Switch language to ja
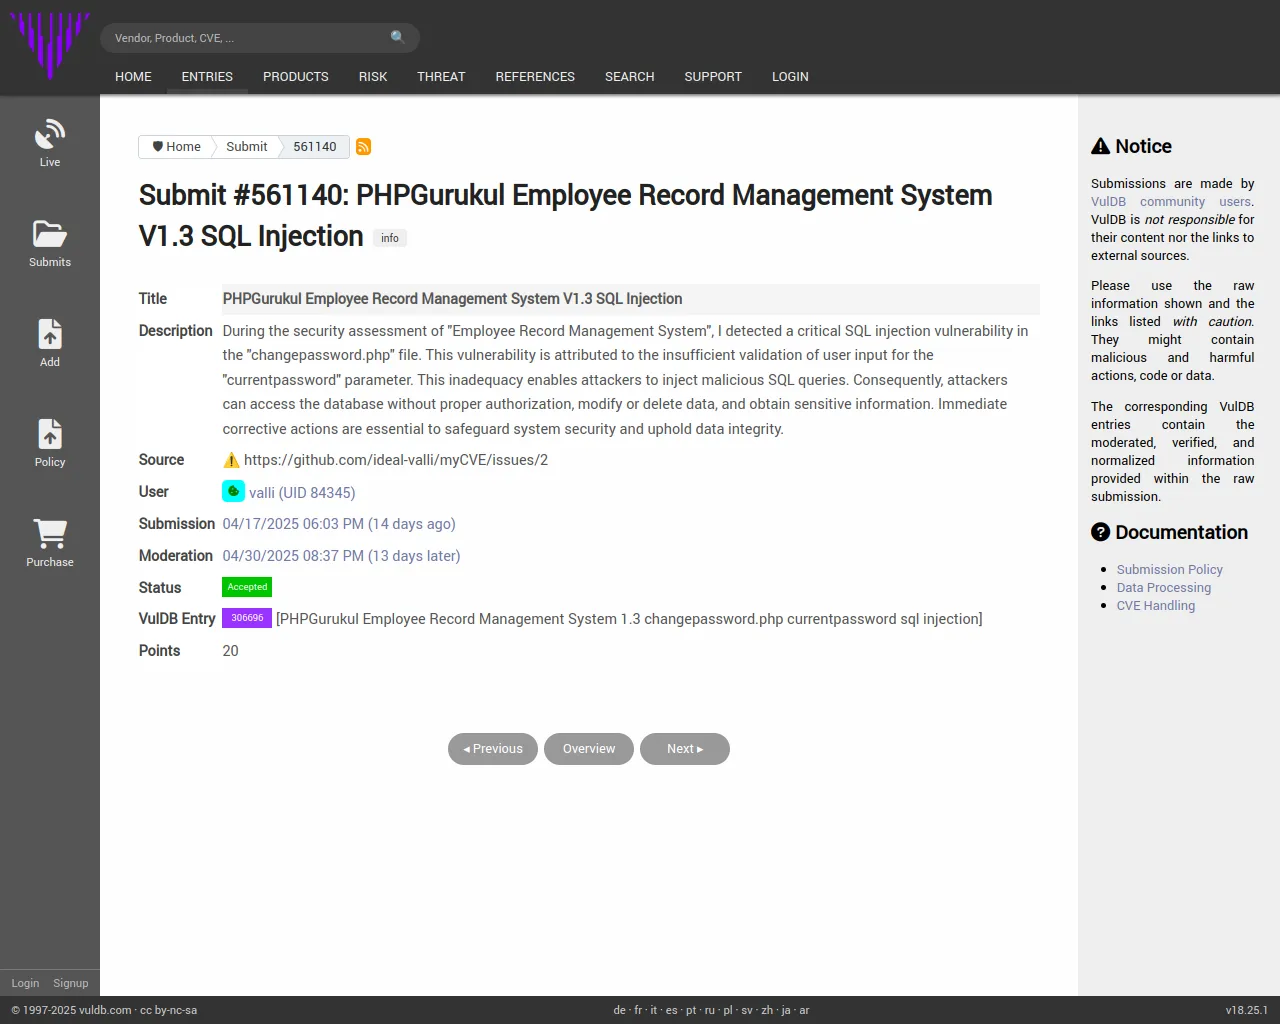The image size is (1280, 1024). tap(786, 1010)
